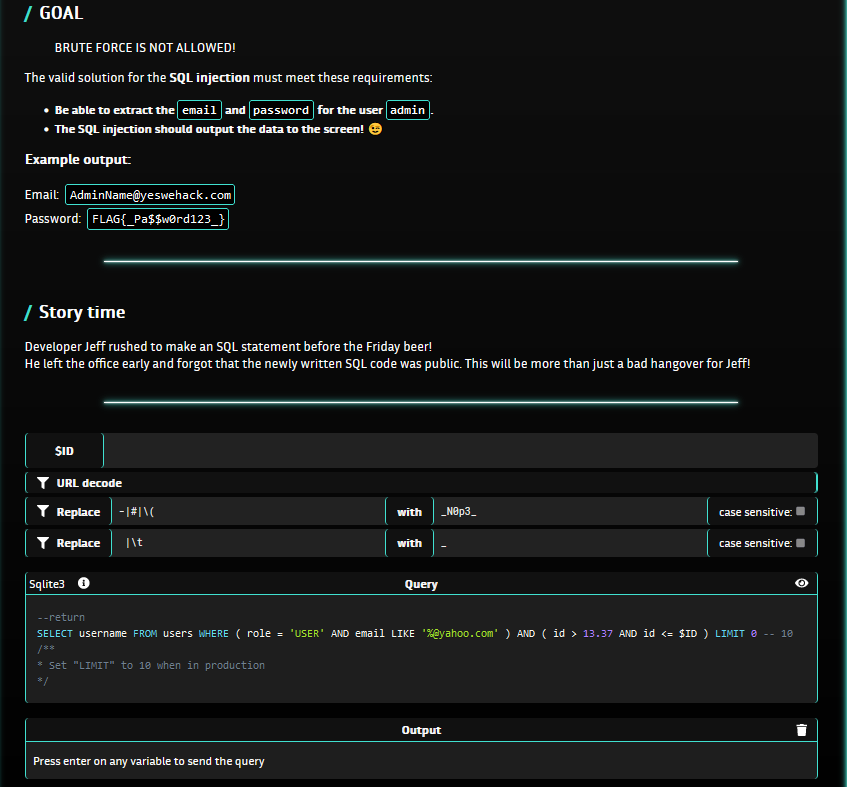Click into the $ID input field

[x=460, y=451]
